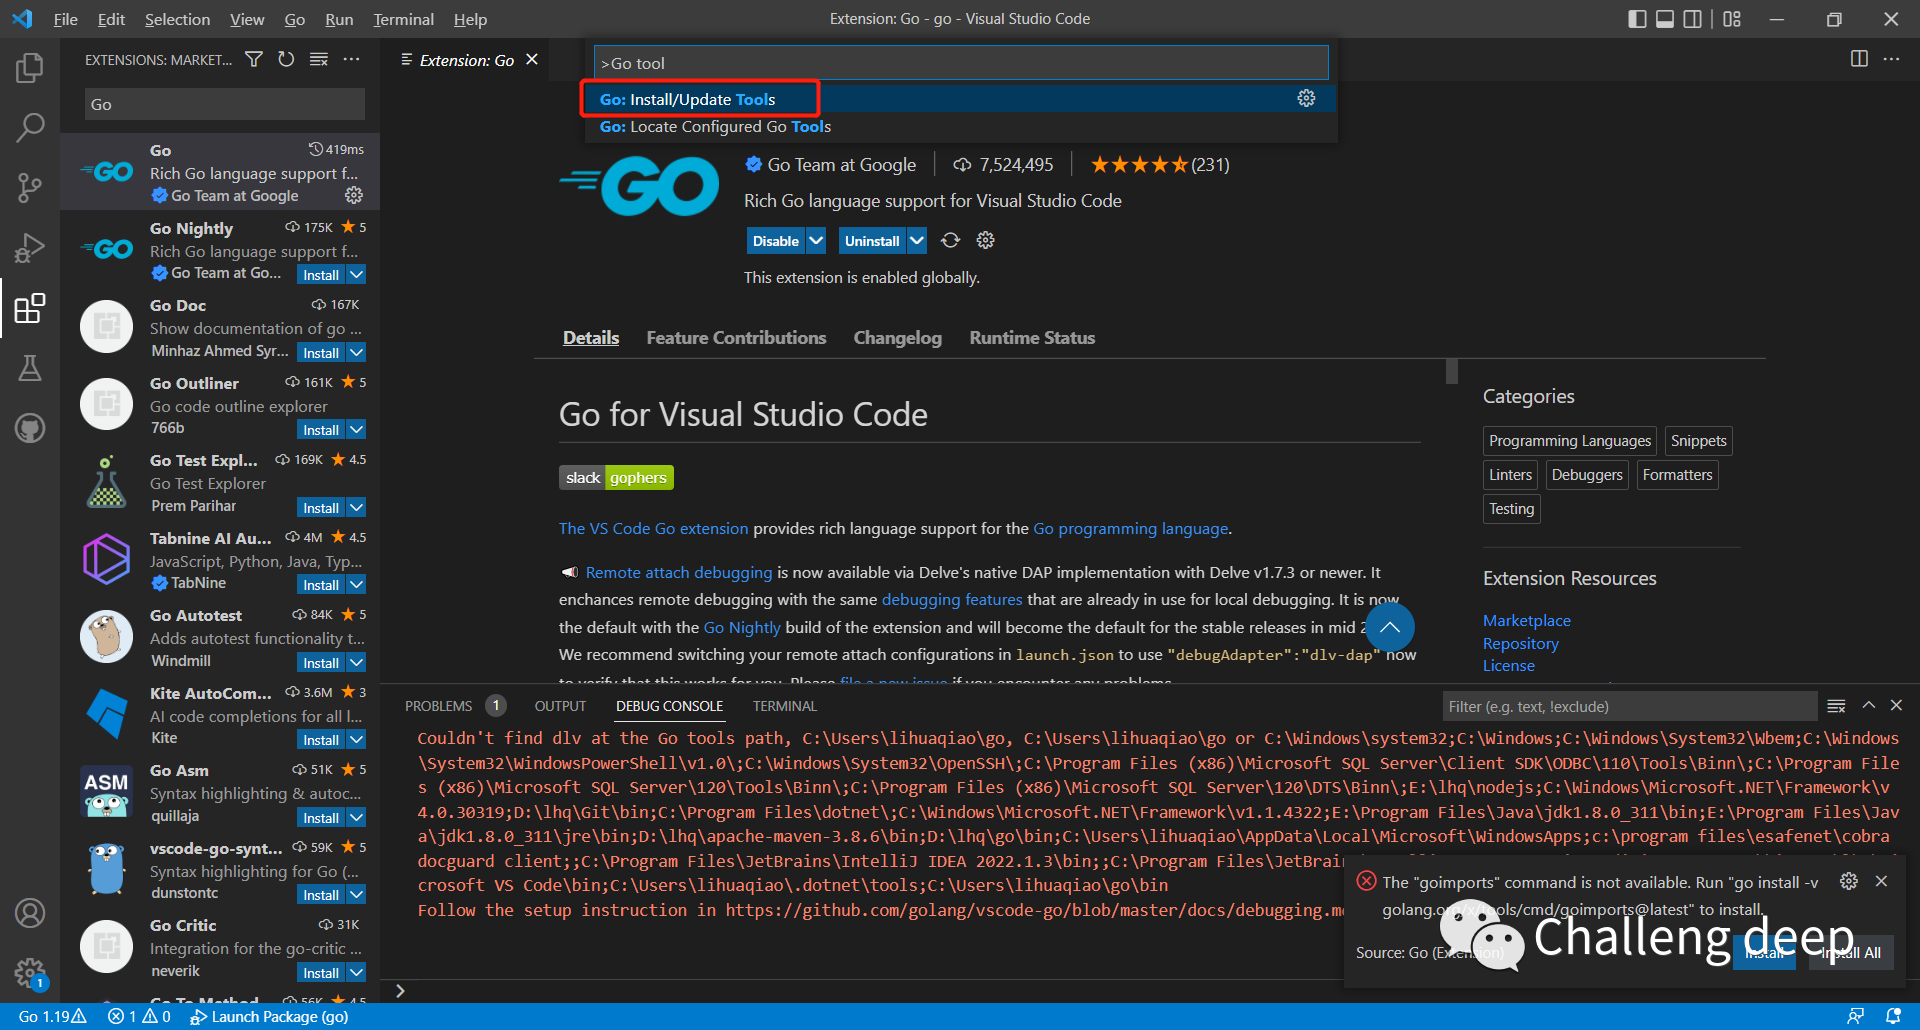Switch to the OUTPUT panel tab

[560, 706]
